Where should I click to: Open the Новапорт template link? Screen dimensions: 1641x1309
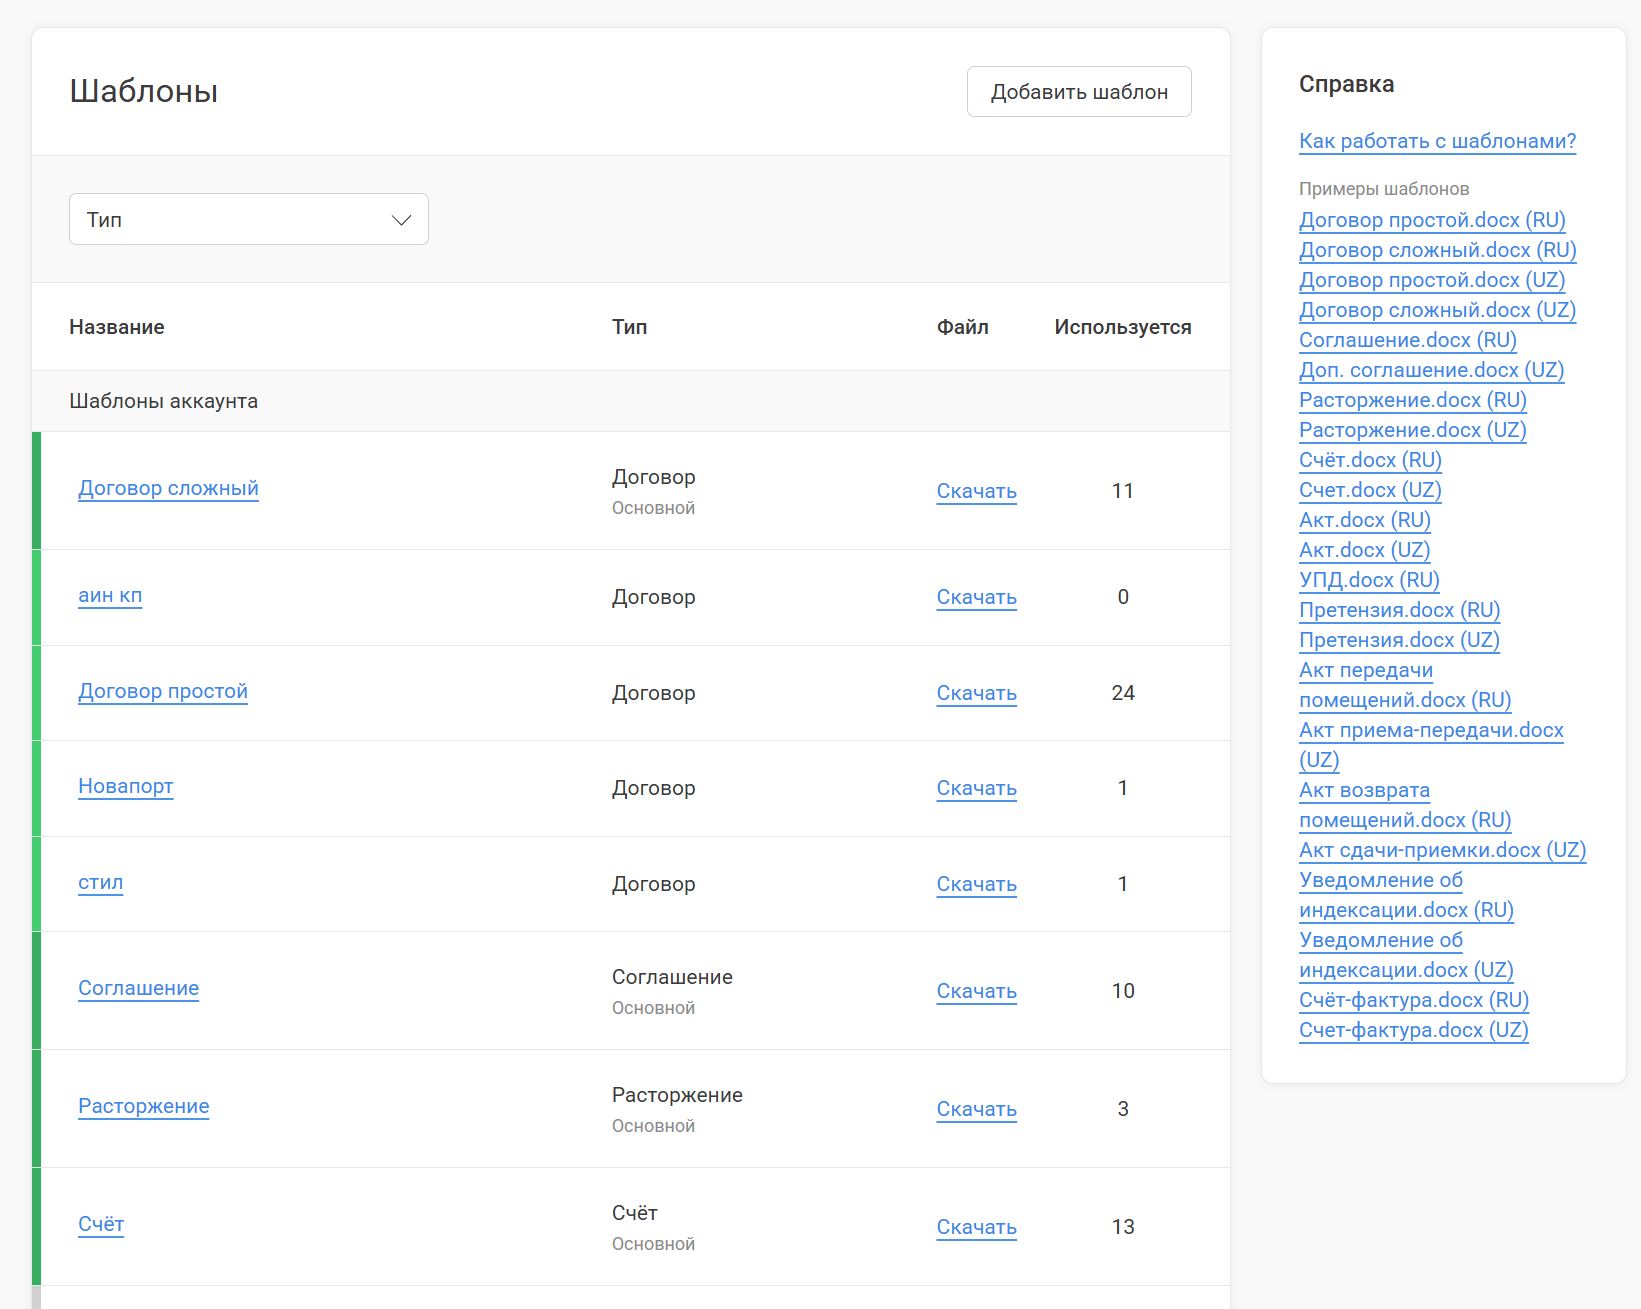[x=126, y=786]
